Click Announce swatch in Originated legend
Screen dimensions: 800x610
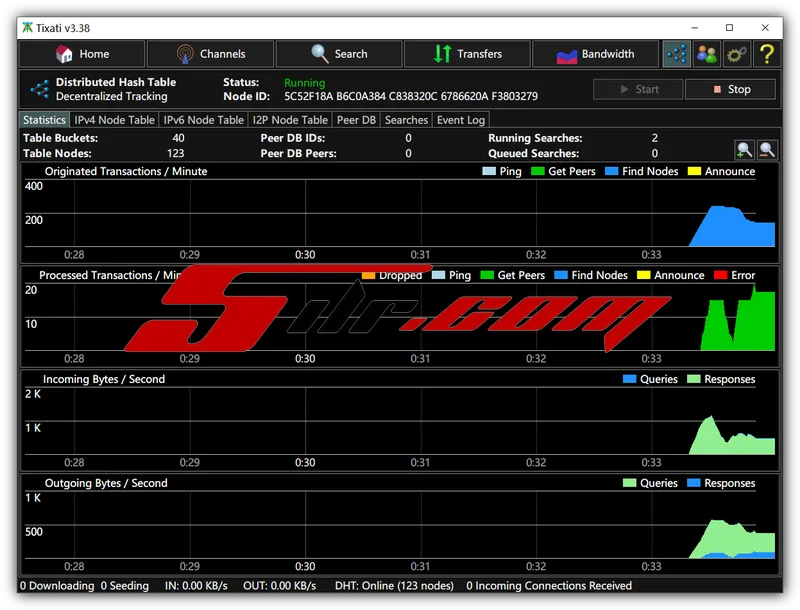tap(694, 171)
